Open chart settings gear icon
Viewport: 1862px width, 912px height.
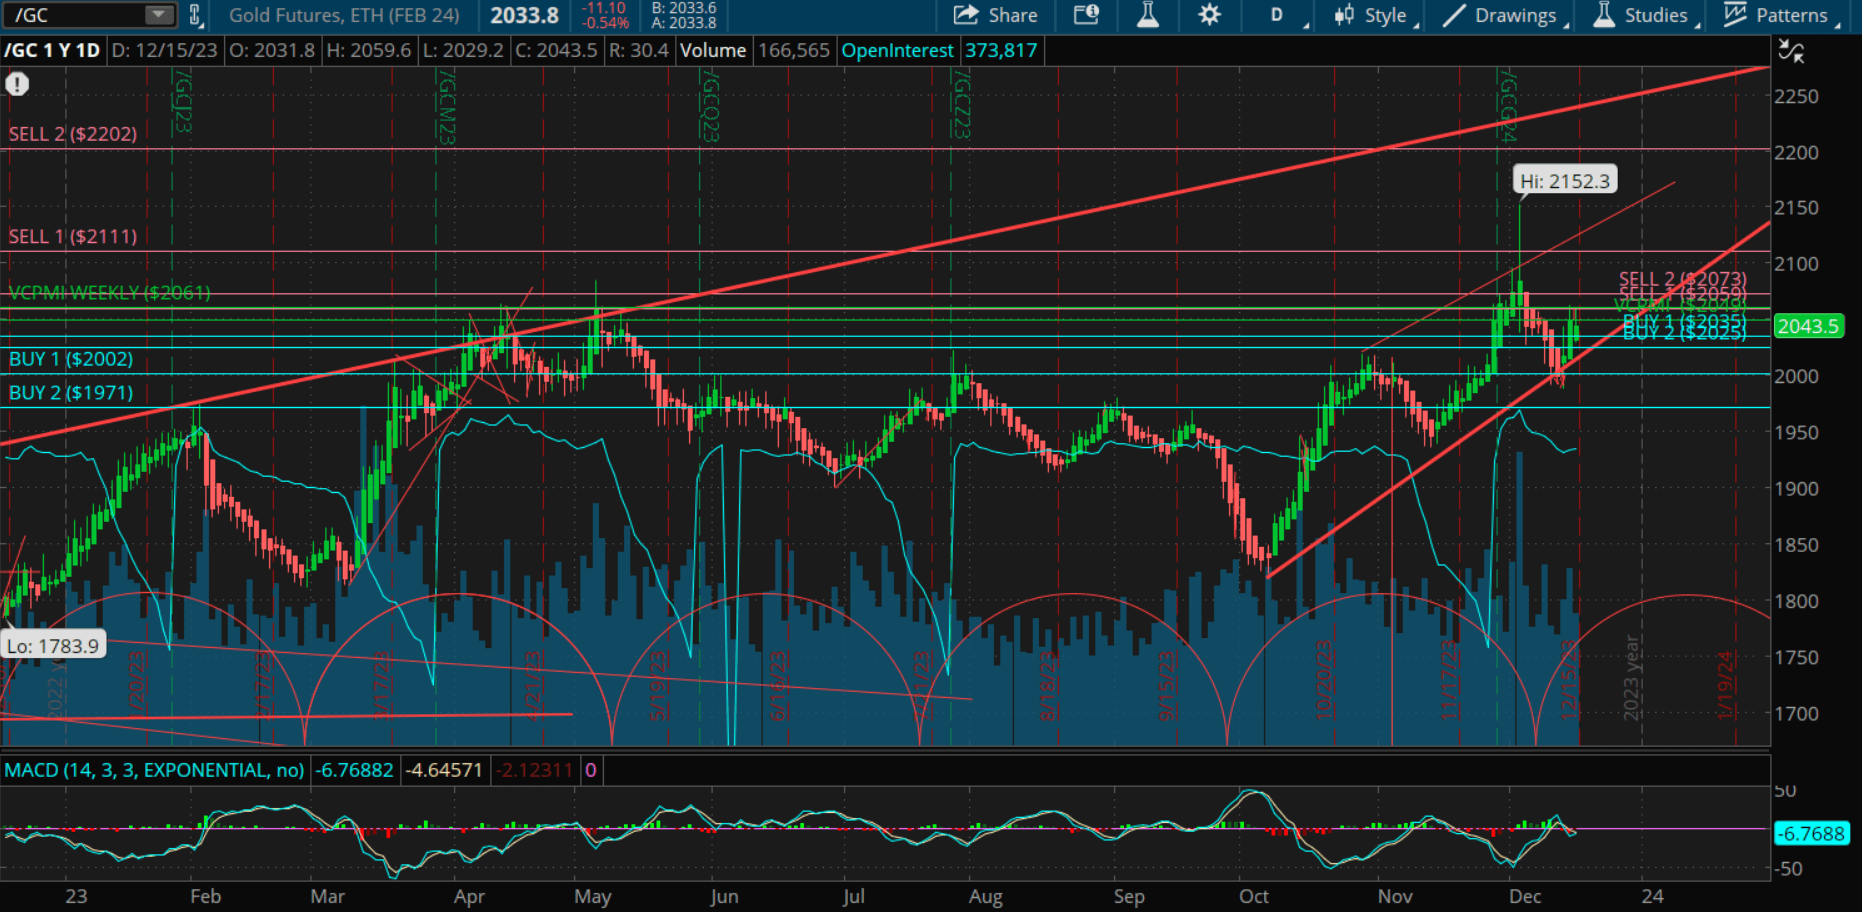(x=1209, y=15)
